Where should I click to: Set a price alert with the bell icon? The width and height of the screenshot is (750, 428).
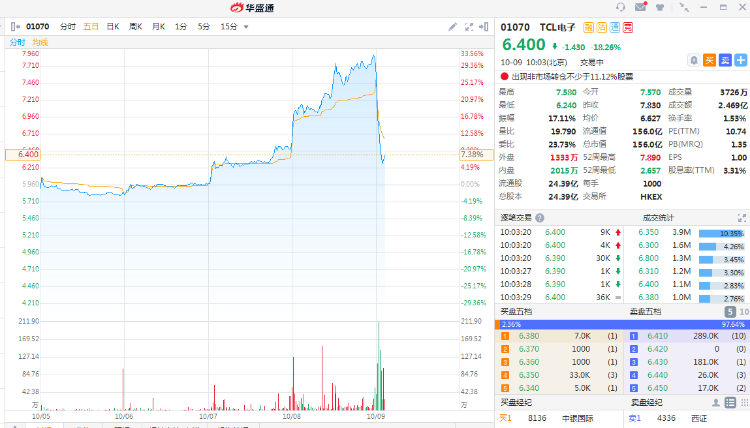(x=694, y=60)
